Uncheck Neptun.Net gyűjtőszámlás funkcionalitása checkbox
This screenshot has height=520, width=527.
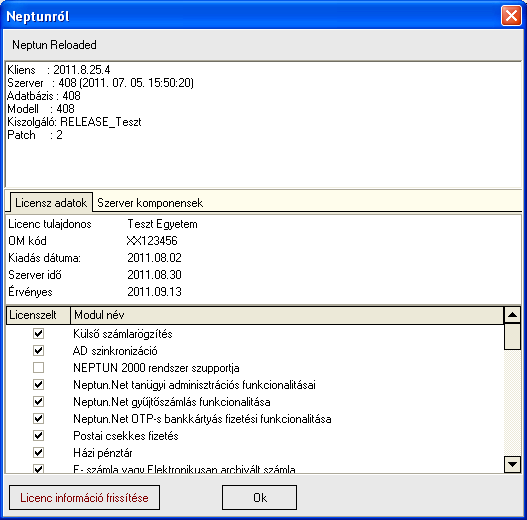click(38, 401)
